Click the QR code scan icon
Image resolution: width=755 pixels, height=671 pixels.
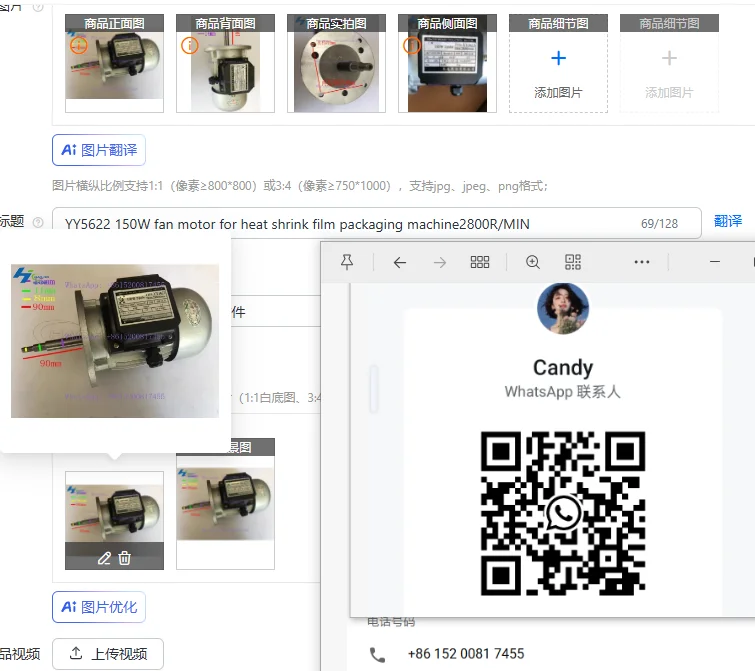coord(573,262)
